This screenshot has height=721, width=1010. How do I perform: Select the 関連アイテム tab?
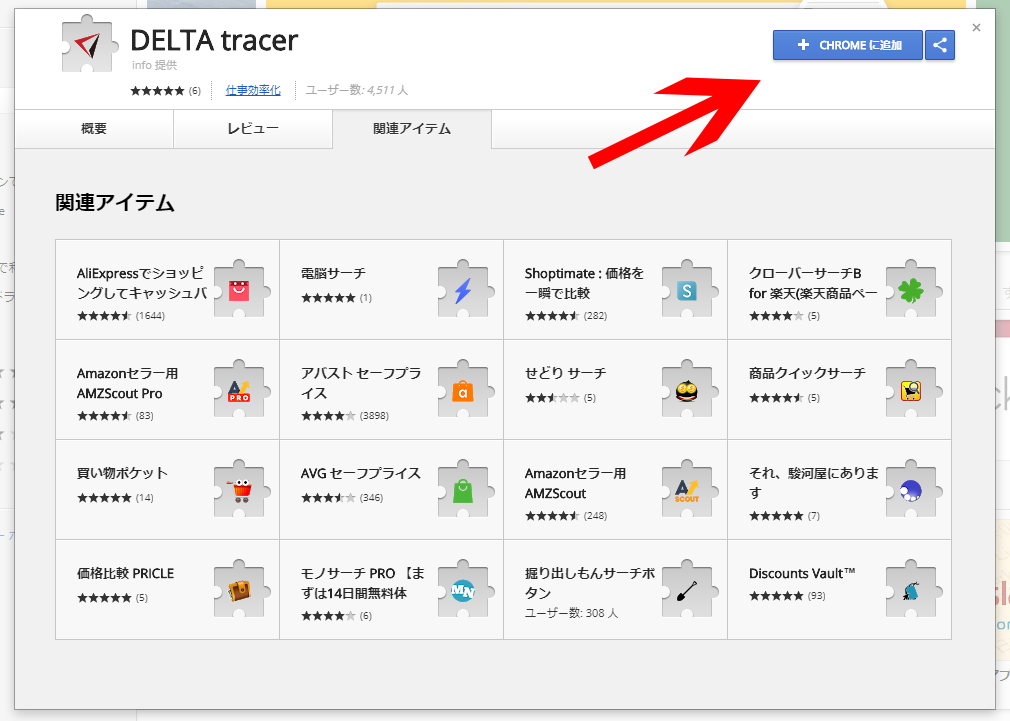pyautogui.click(x=412, y=129)
